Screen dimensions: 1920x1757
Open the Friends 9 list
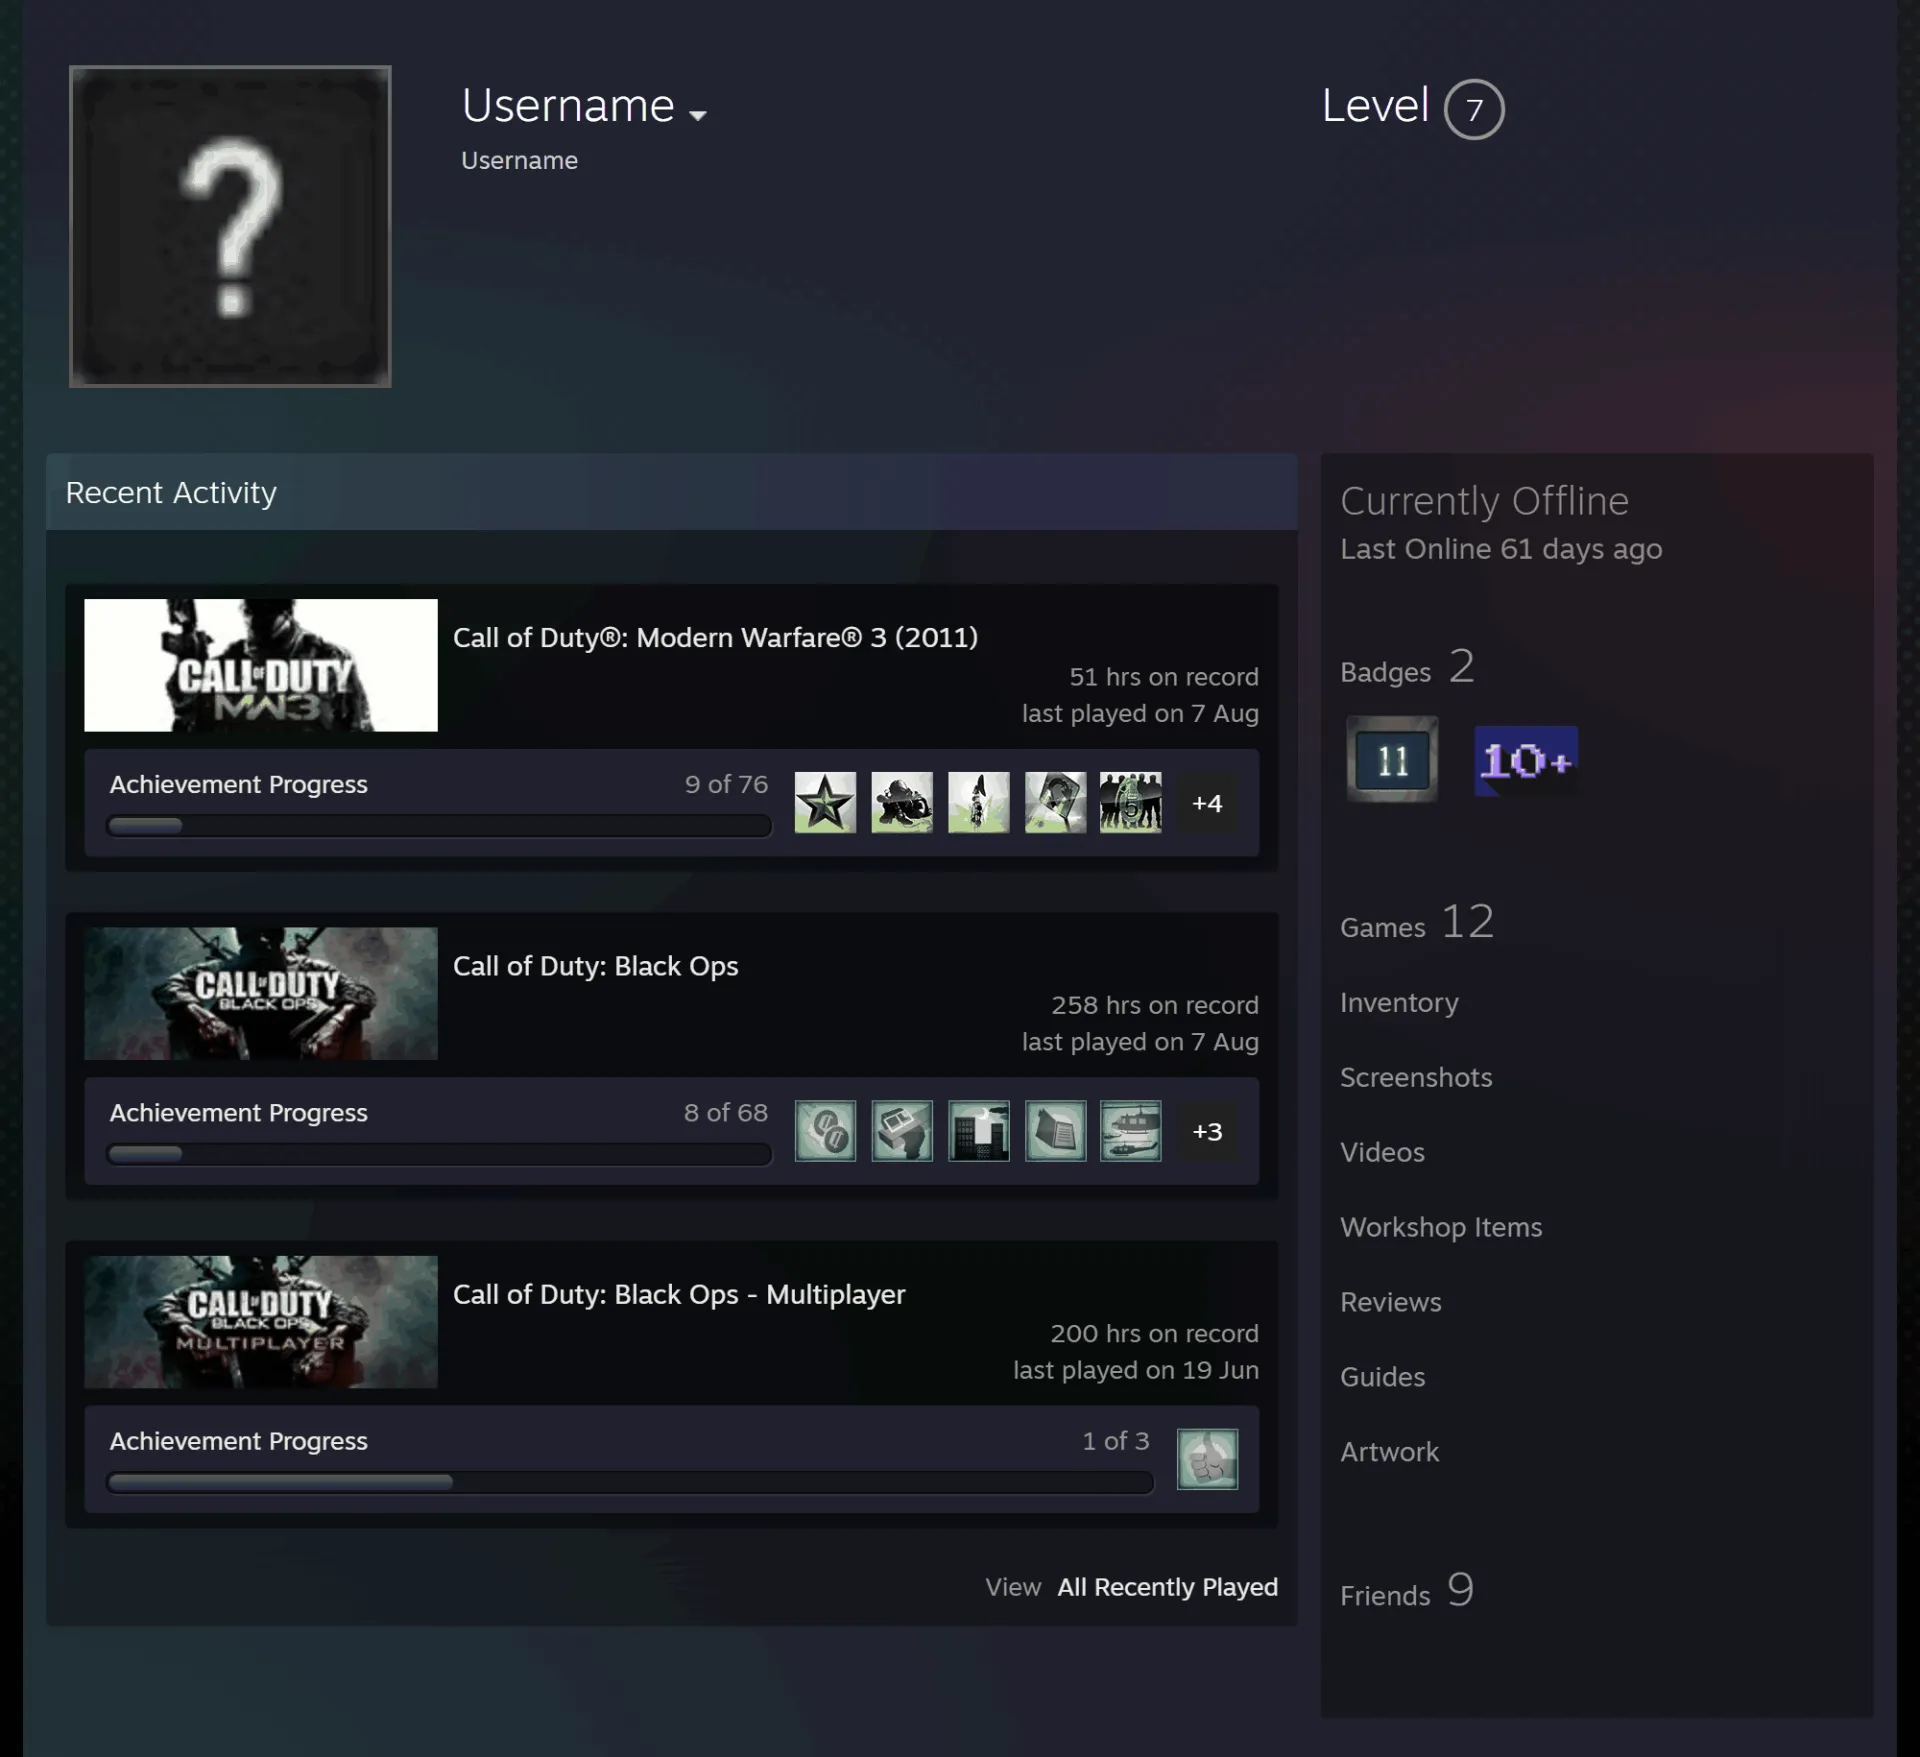(x=1407, y=1590)
